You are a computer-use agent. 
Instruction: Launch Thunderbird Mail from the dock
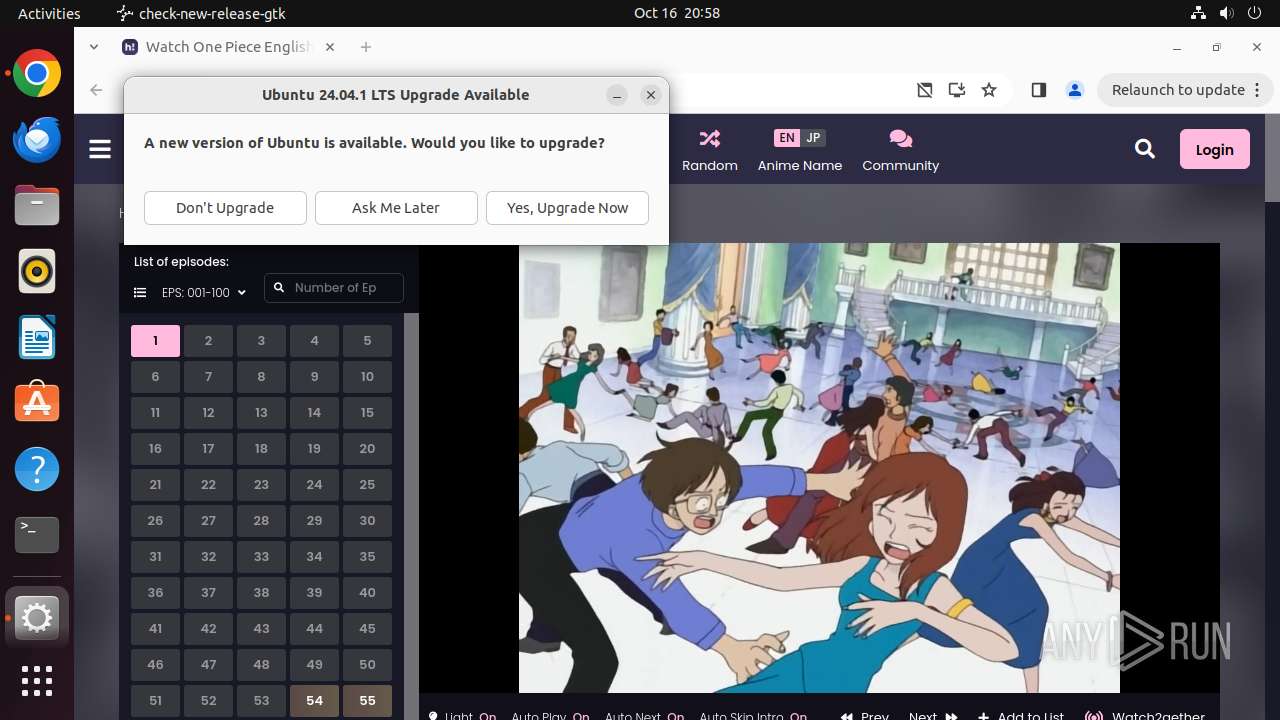[37, 140]
